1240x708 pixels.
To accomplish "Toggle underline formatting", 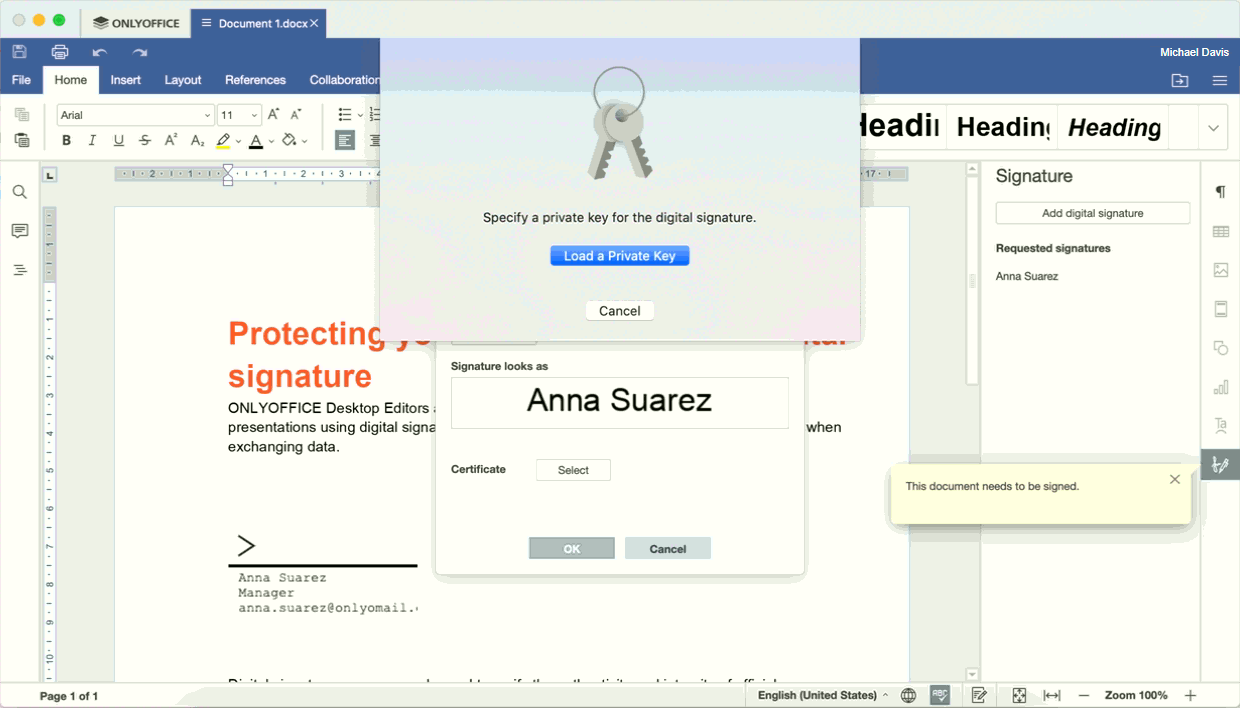I will click(x=118, y=140).
